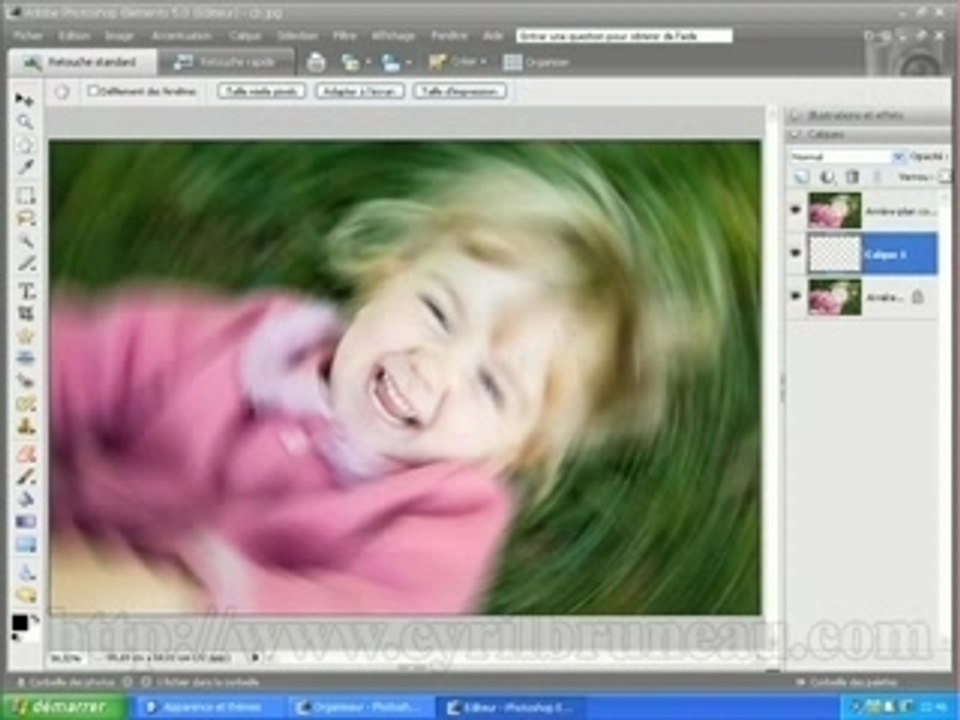The height and width of the screenshot is (720, 960).
Task: Switch to Retouche standard tab
Action: (x=82, y=62)
